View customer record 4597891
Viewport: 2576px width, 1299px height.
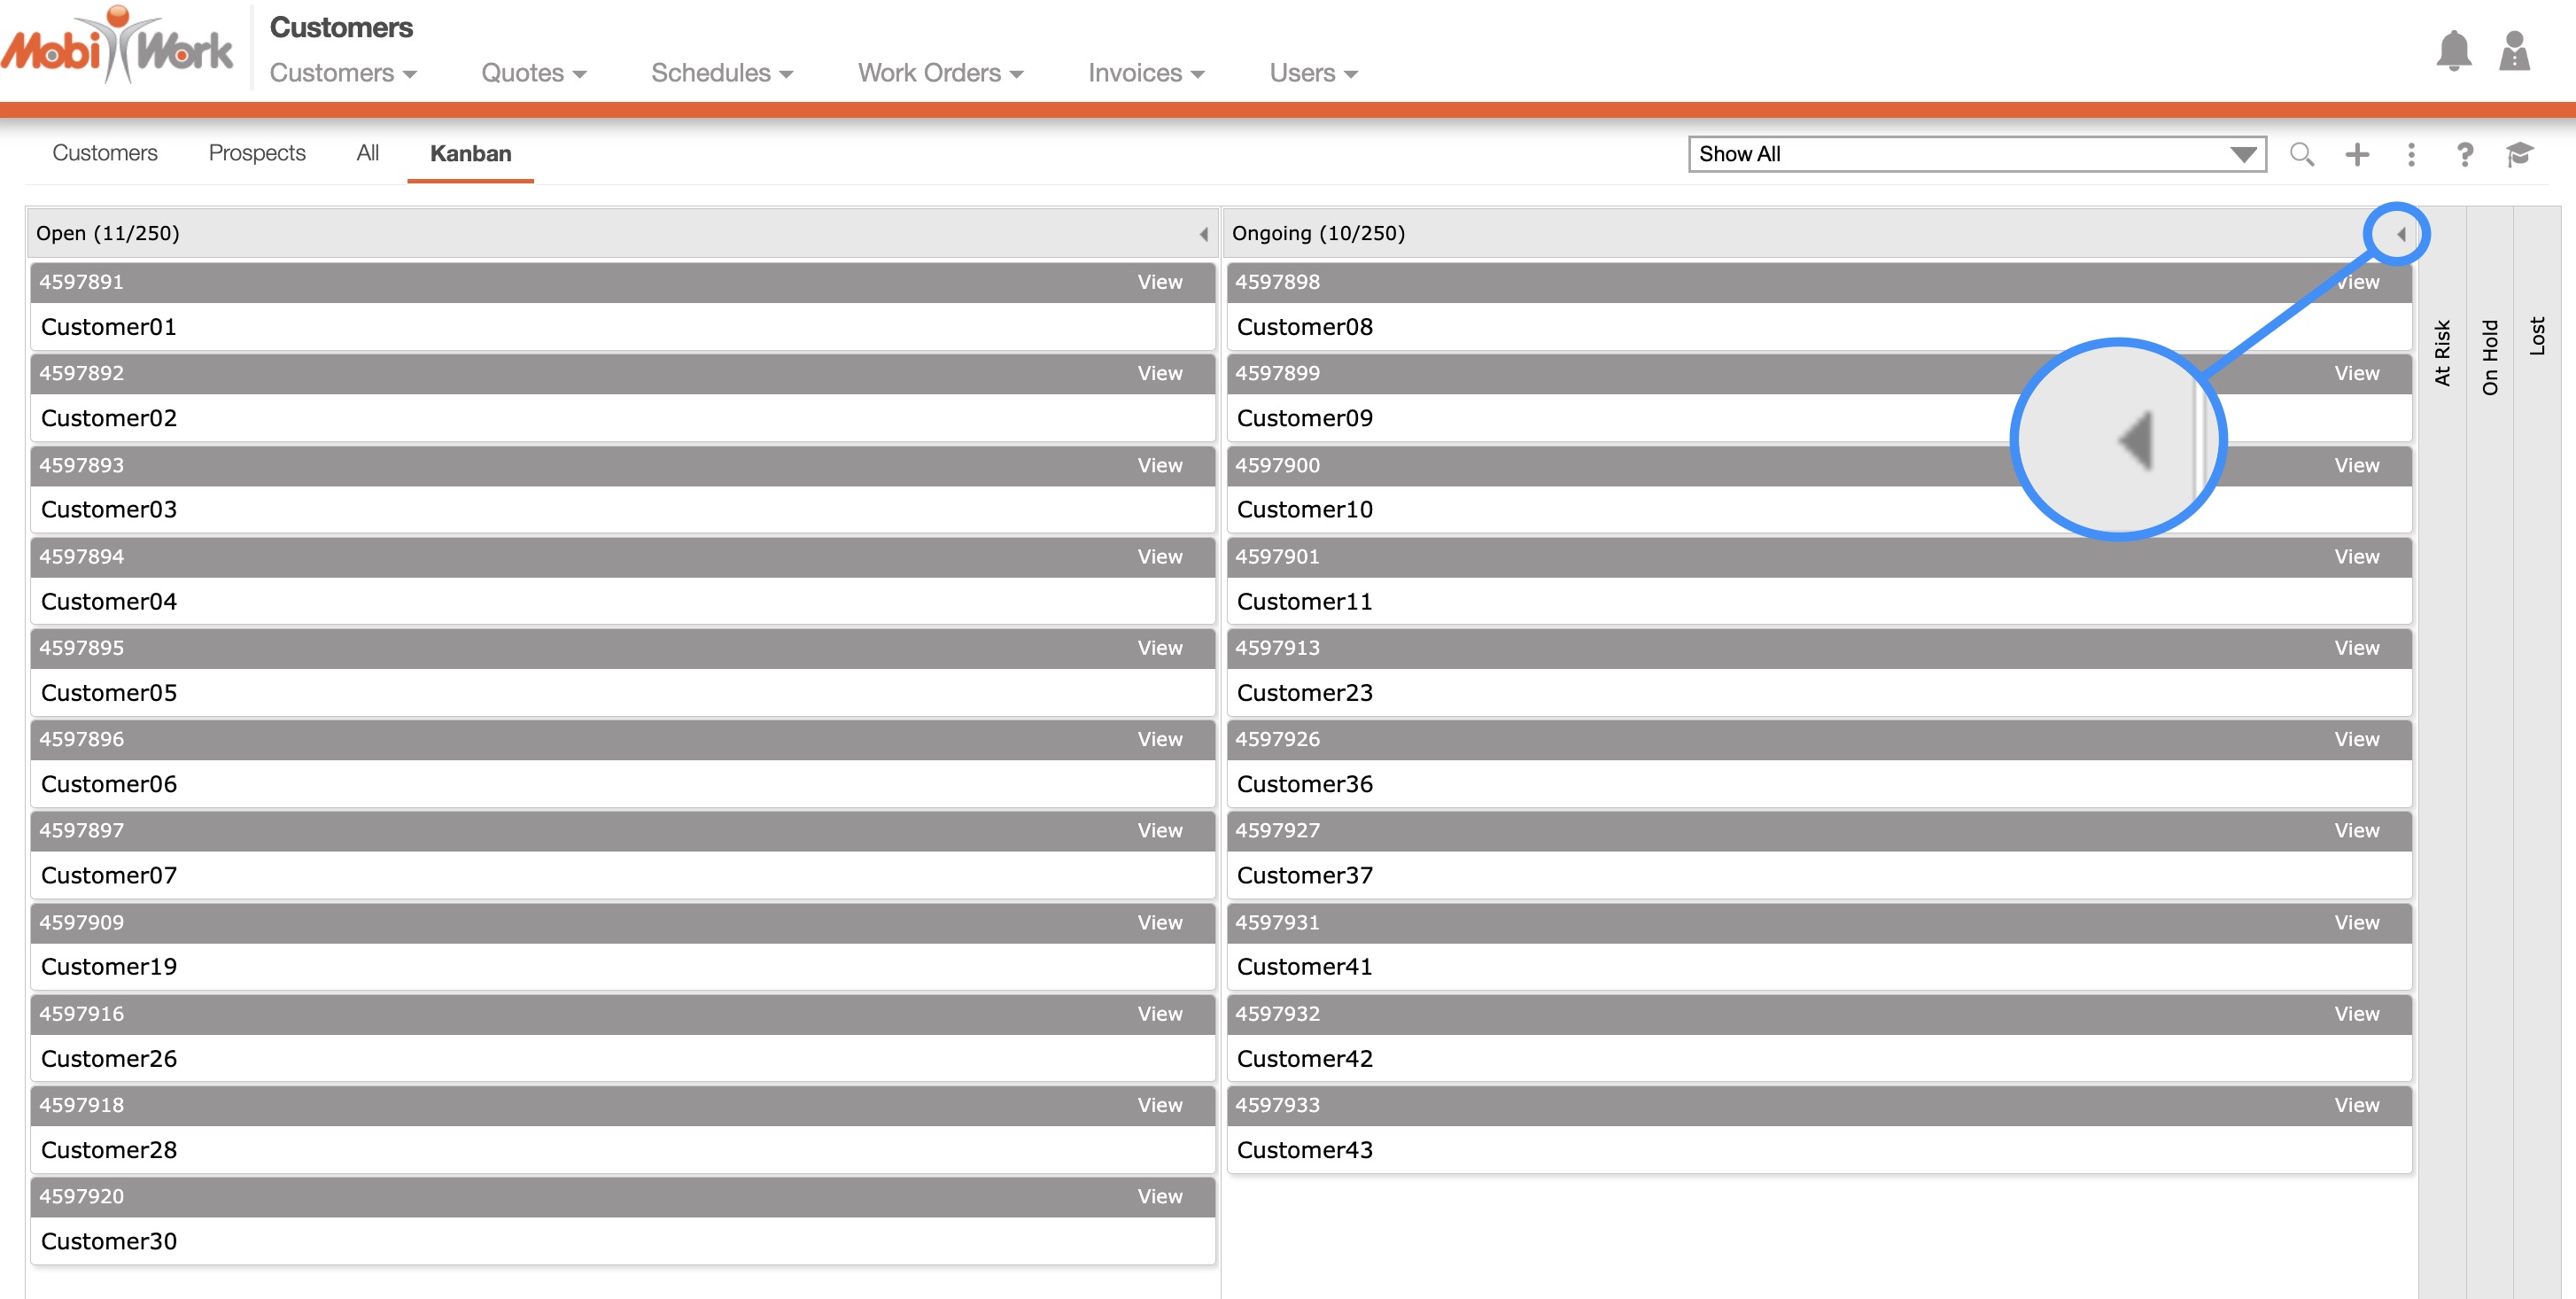click(1159, 282)
